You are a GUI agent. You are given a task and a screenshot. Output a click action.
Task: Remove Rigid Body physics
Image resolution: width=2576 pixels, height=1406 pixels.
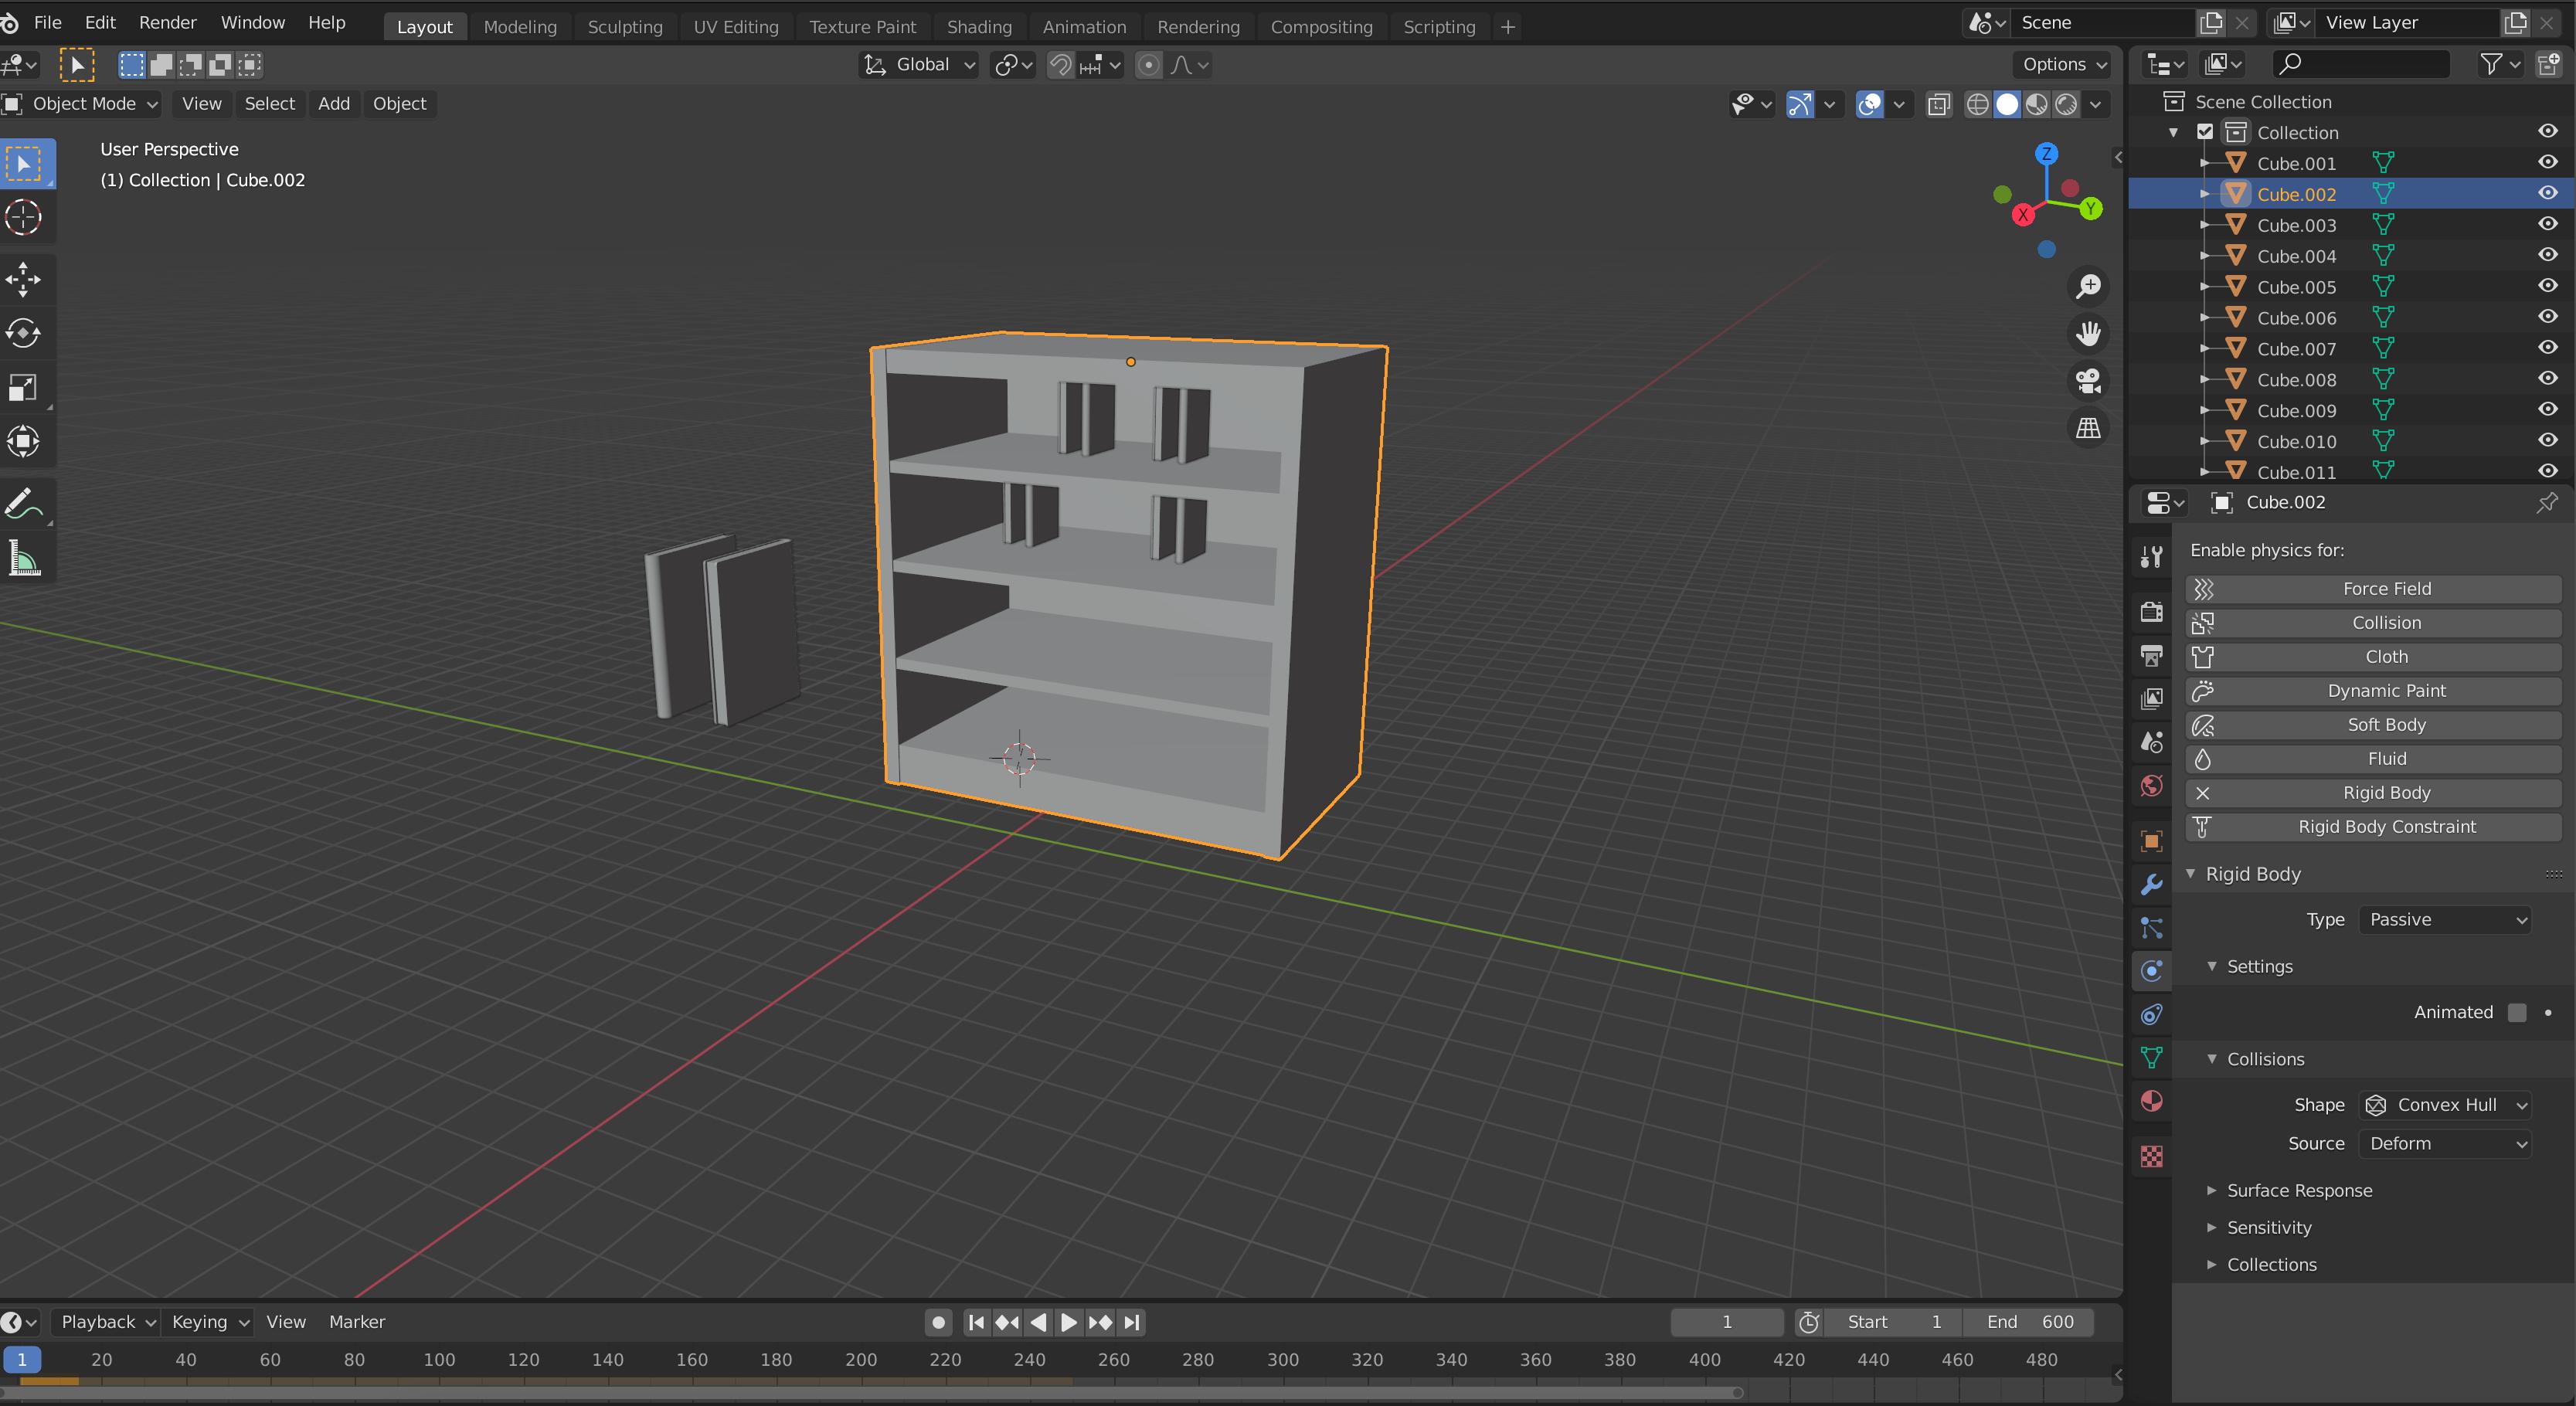(x=2373, y=793)
